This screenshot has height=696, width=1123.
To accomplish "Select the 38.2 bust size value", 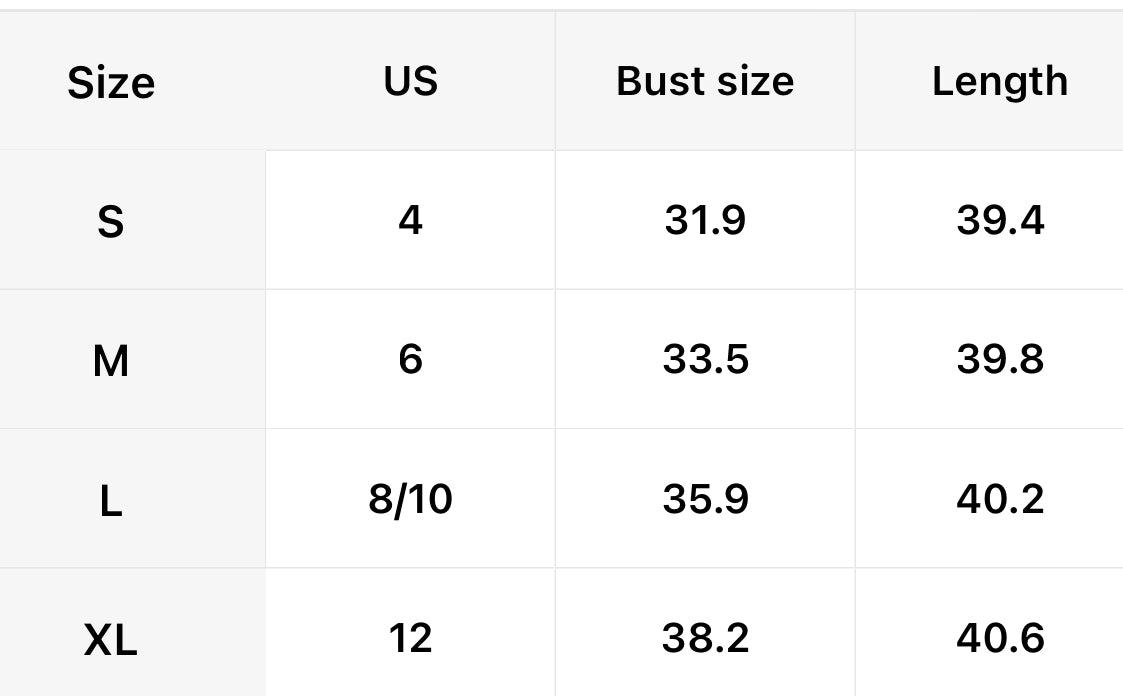I will click(x=705, y=637).
